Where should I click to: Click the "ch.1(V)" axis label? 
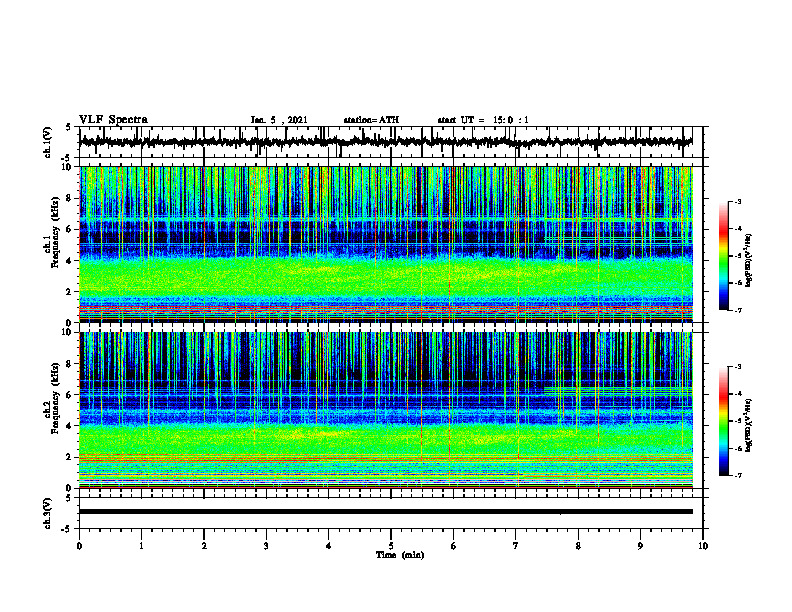48,142
